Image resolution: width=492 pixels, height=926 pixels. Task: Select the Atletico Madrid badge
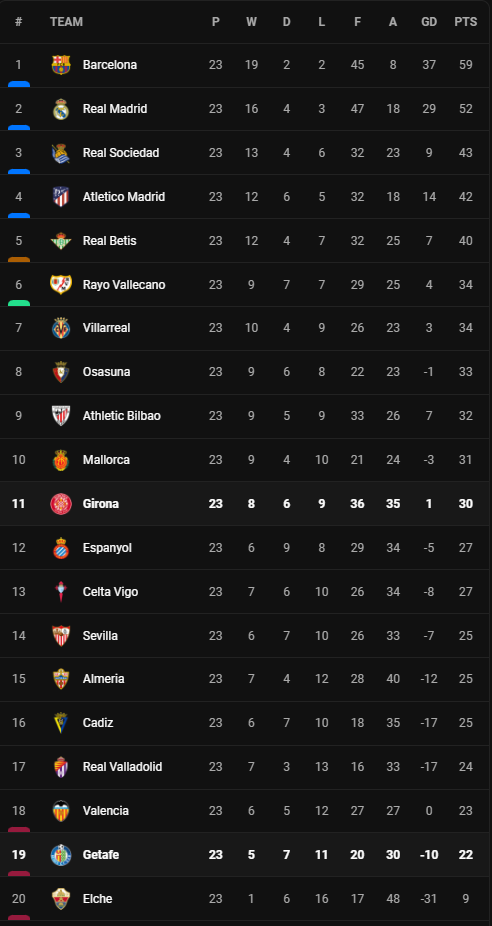[61, 197]
